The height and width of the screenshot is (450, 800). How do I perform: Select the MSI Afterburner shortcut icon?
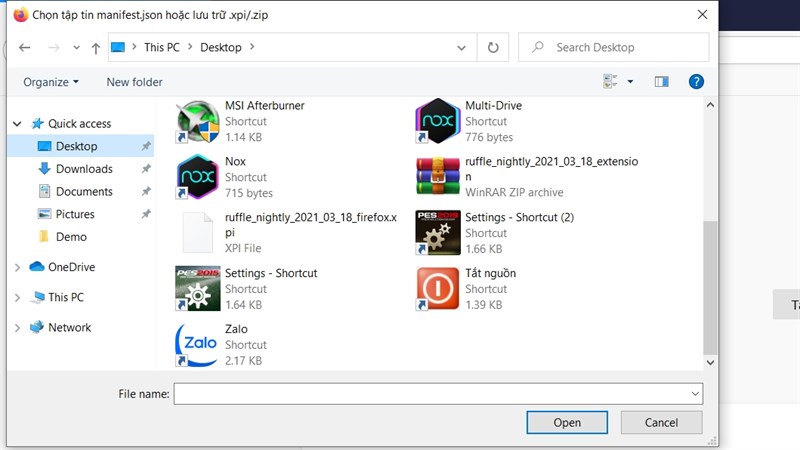pyautogui.click(x=198, y=122)
